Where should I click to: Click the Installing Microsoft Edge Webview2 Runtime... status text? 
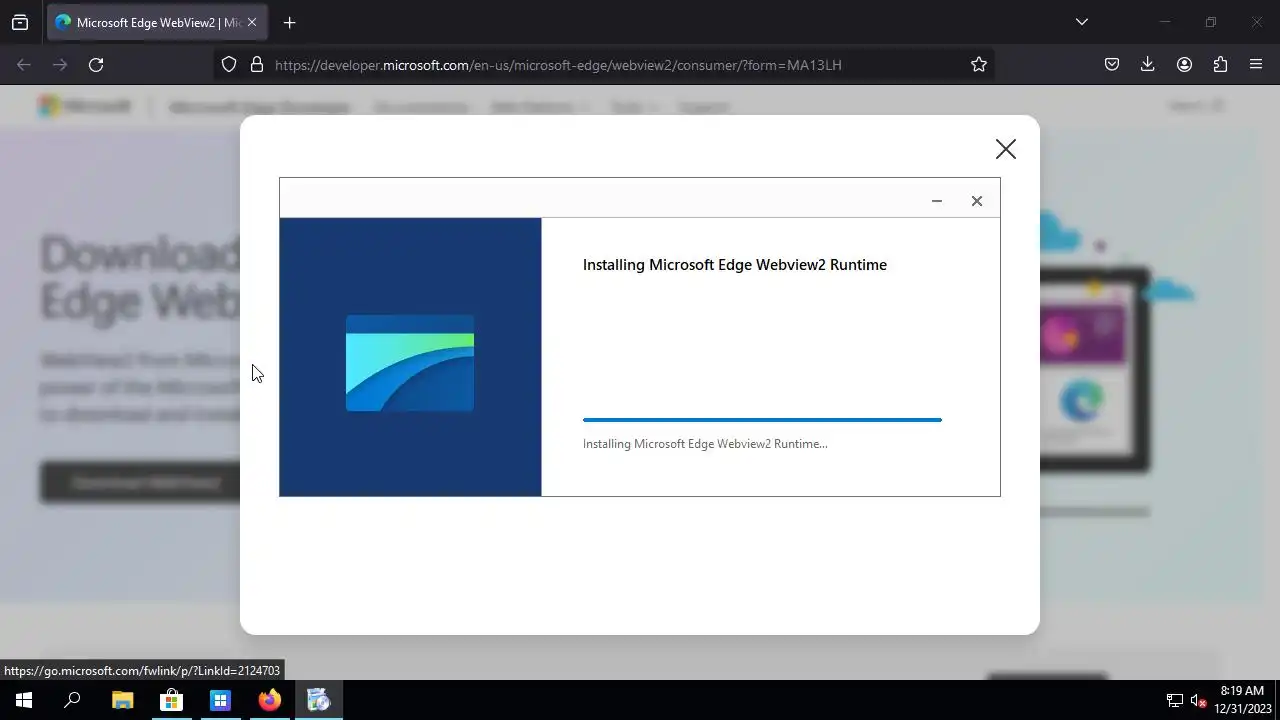(x=705, y=444)
